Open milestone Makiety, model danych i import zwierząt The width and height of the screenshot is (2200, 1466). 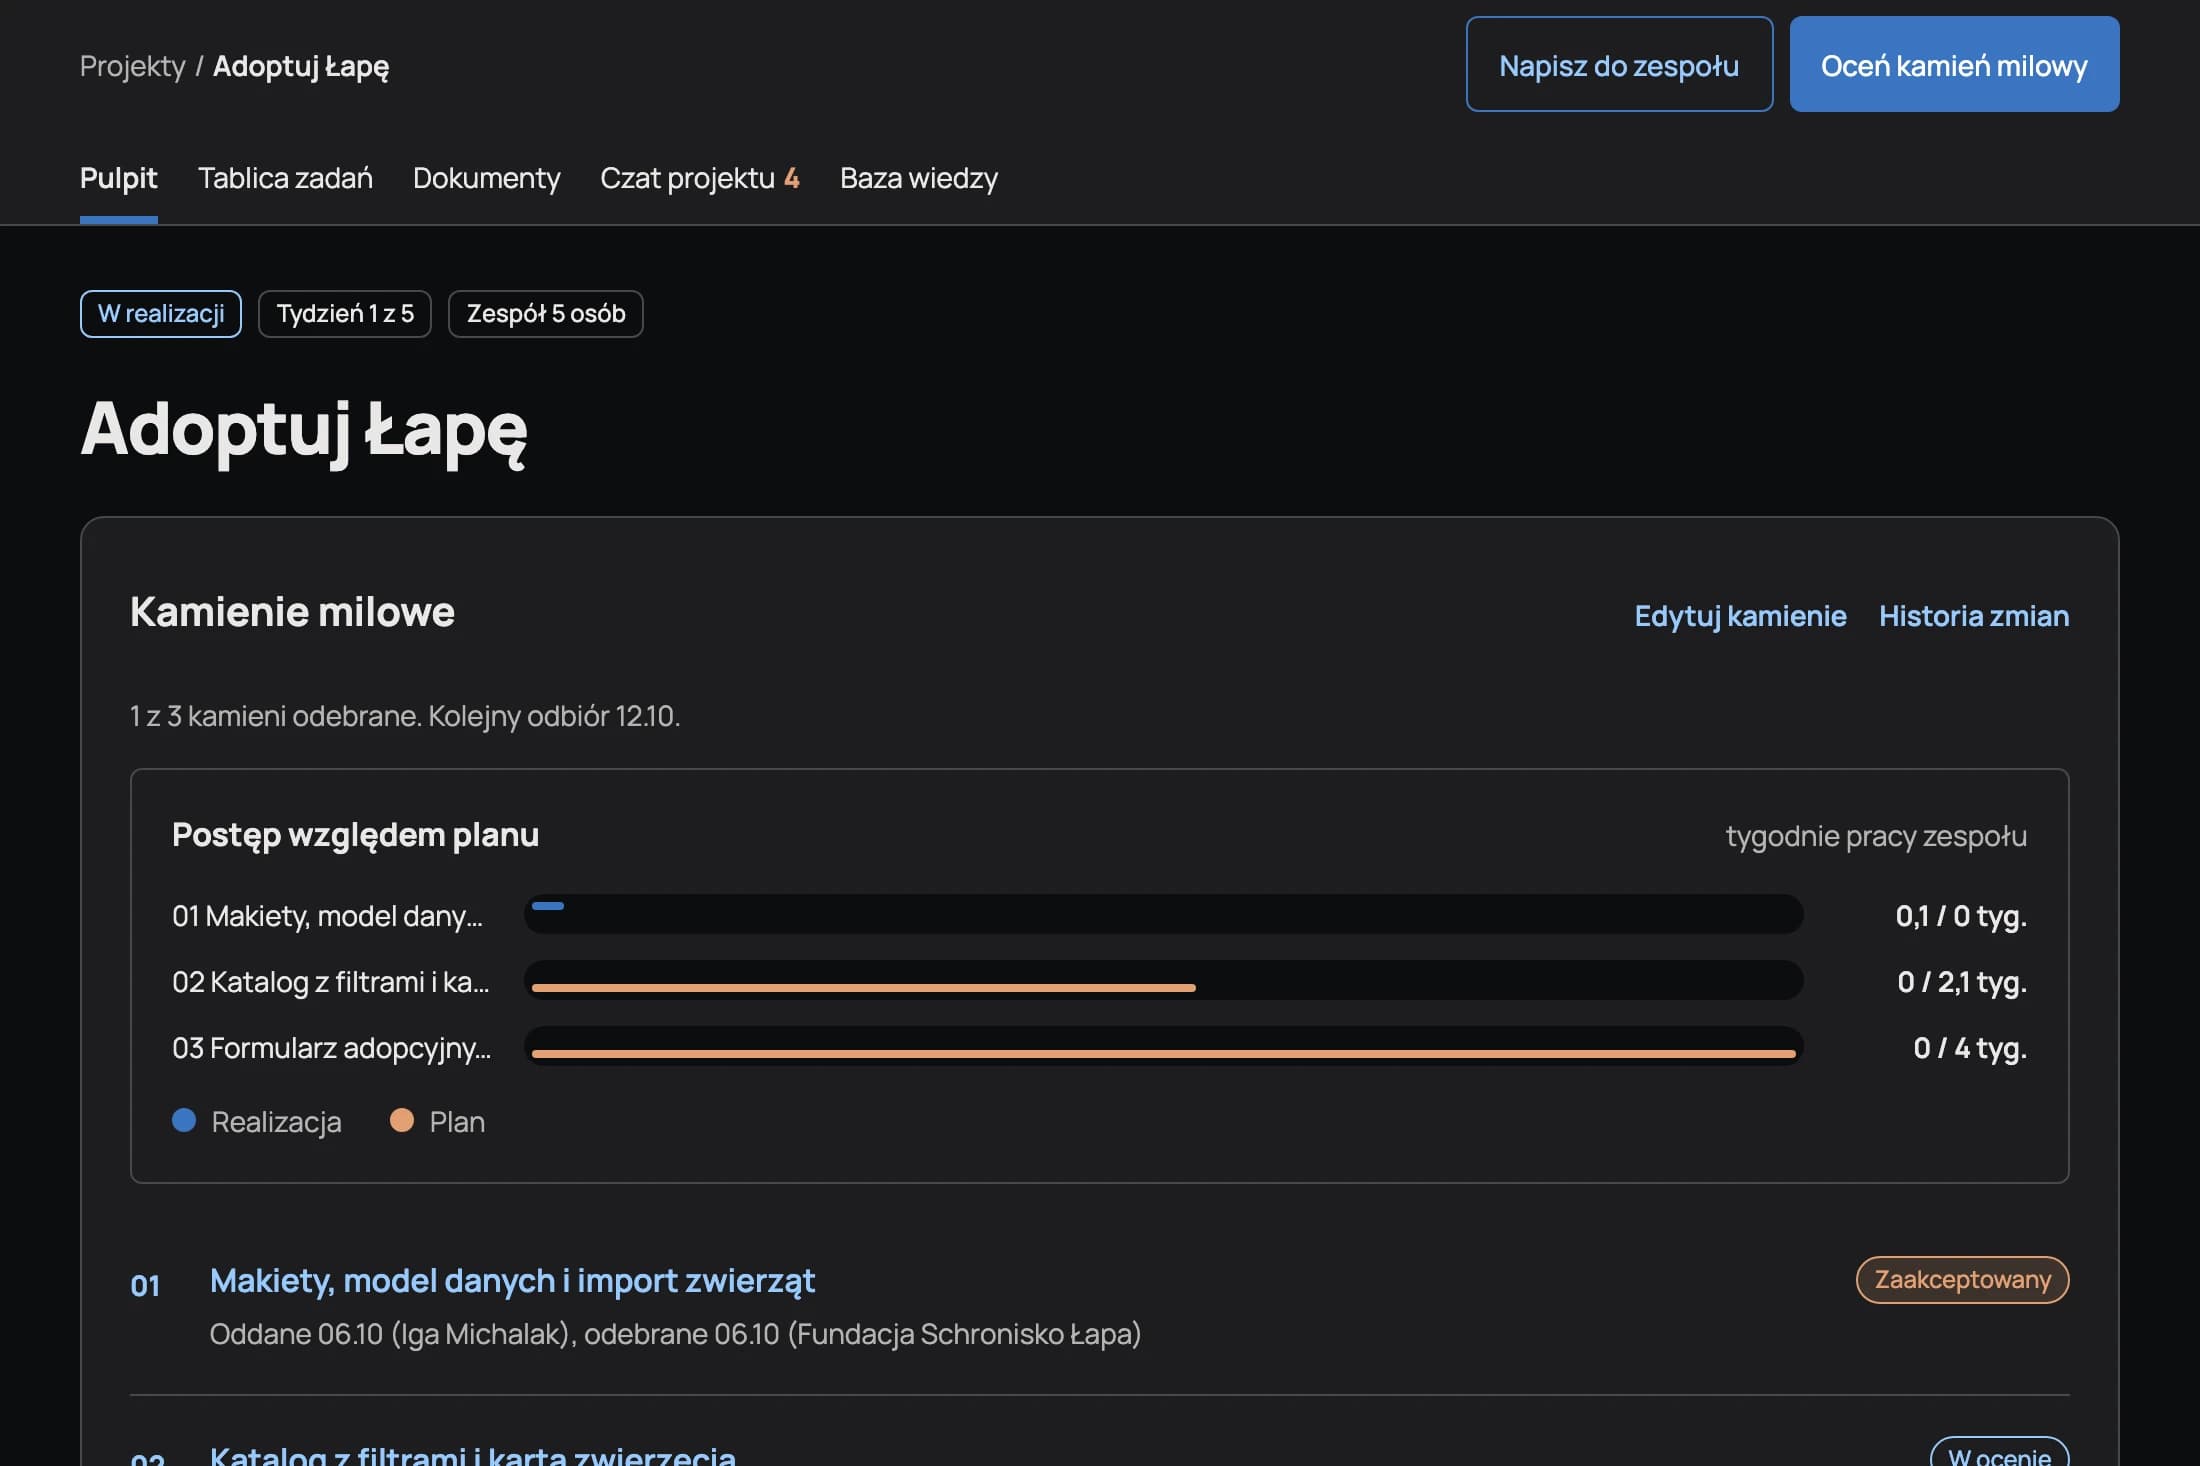[512, 1281]
